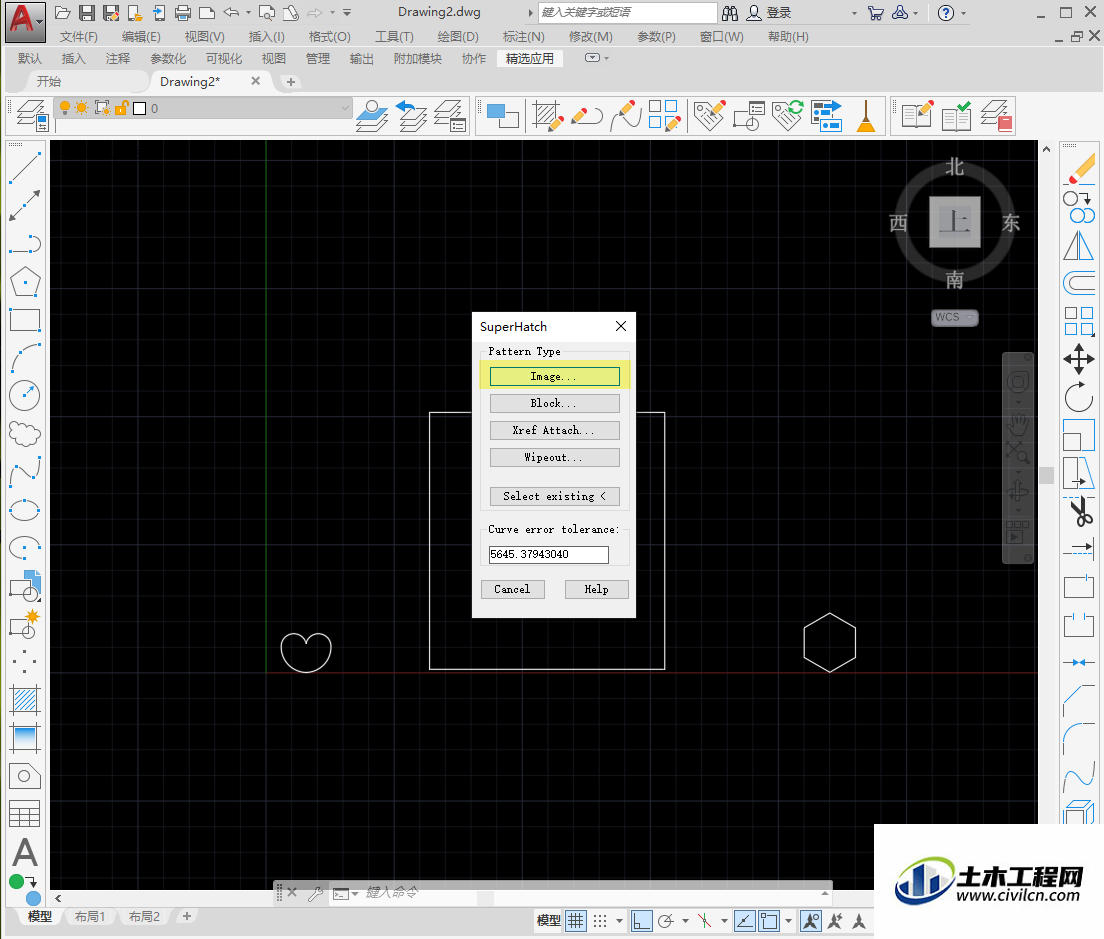This screenshot has height=939, width=1104.
Task: Expand object snap settings arrow
Action: [x=789, y=921]
